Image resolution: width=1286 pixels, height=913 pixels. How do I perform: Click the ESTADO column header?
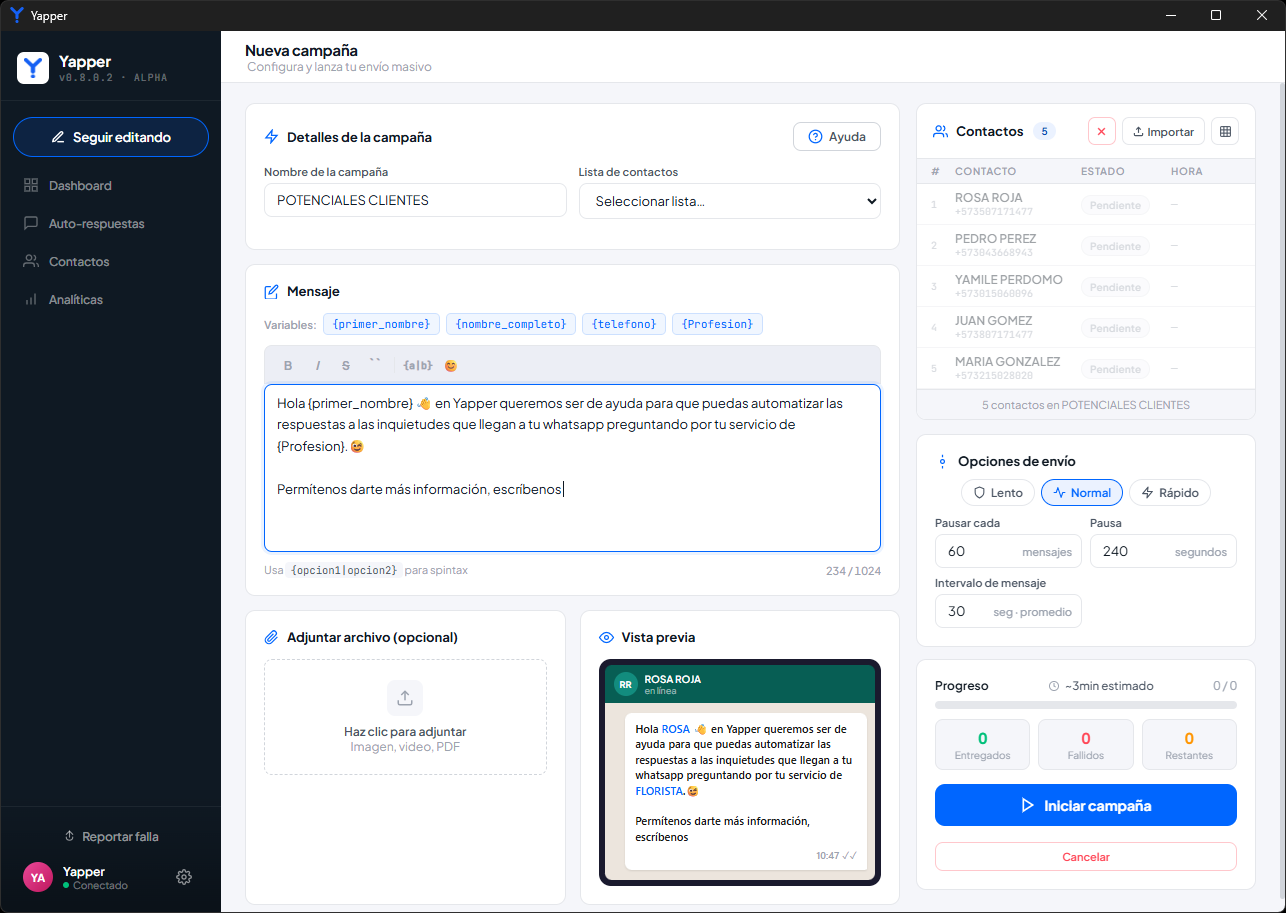[1102, 172]
